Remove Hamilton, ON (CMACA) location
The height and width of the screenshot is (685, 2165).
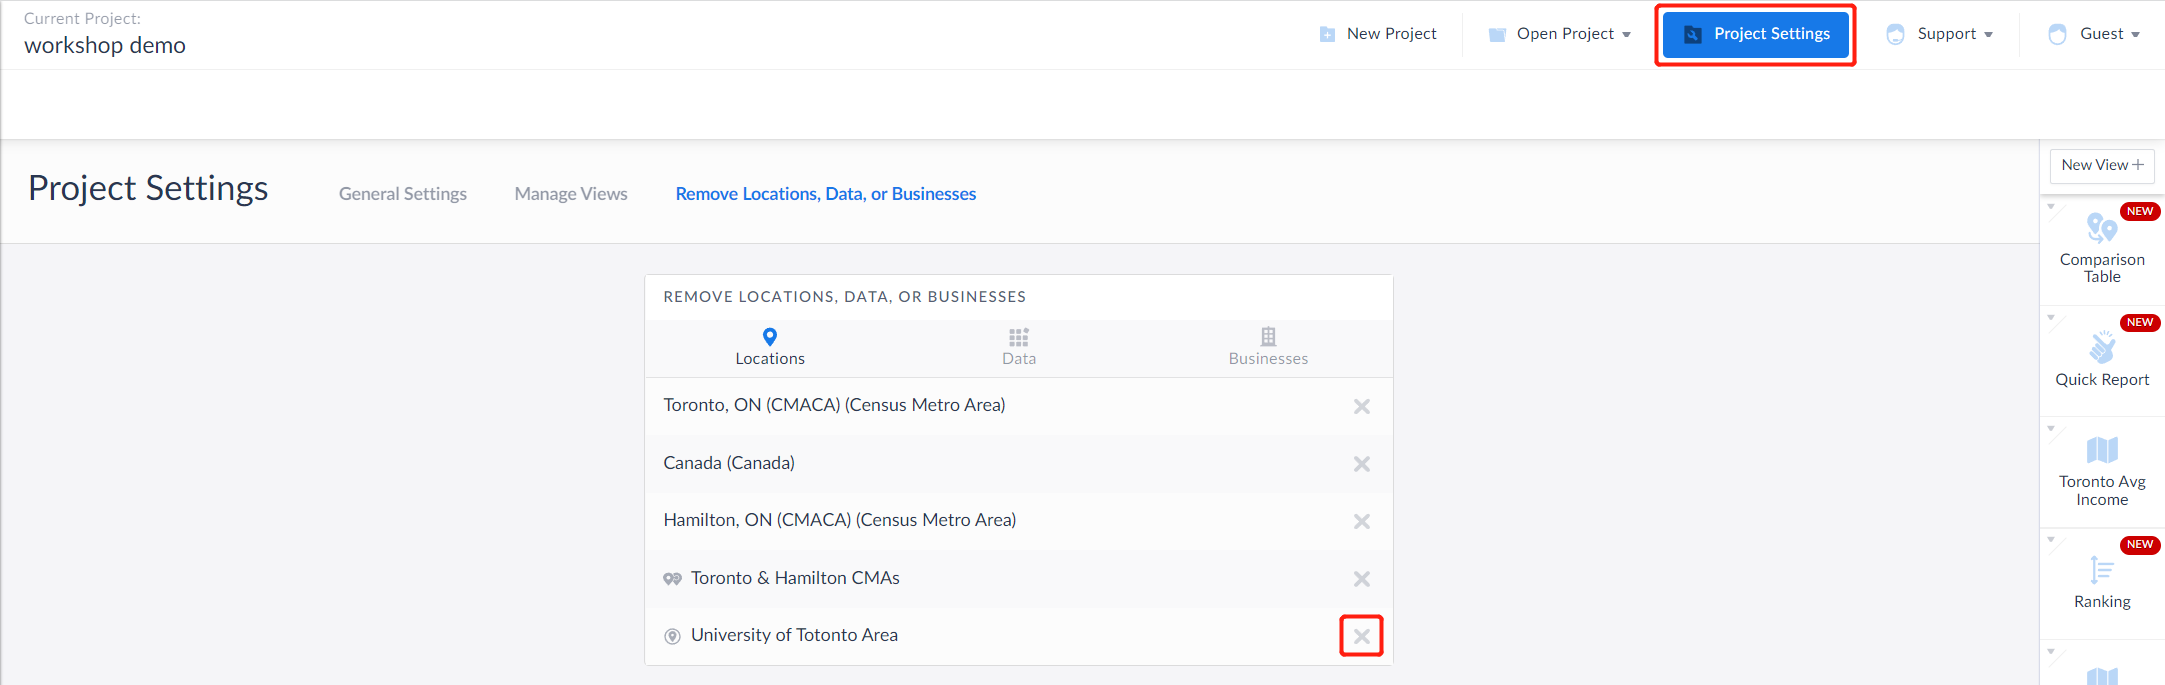click(1361, 521)
